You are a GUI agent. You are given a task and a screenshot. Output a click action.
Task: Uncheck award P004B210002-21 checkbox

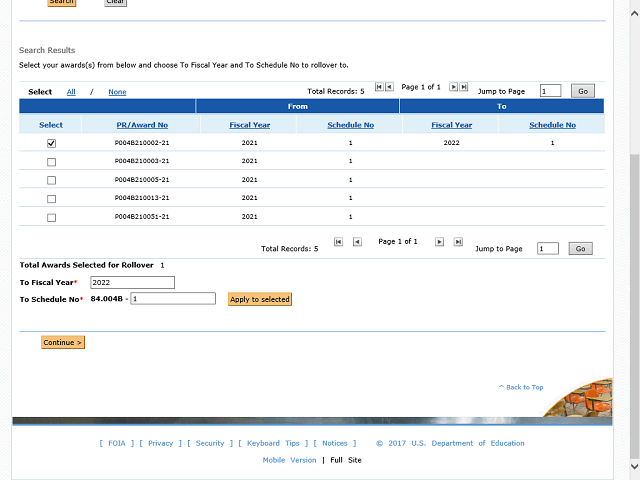pyautogui.click(x=51, y=144)
